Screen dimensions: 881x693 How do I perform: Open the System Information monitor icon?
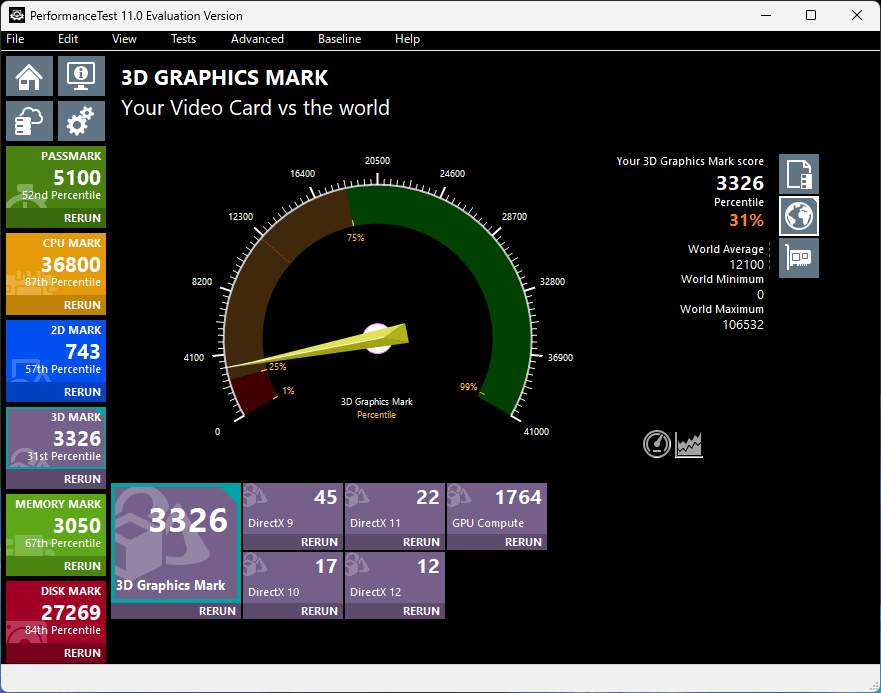click(x=81, y=76)
